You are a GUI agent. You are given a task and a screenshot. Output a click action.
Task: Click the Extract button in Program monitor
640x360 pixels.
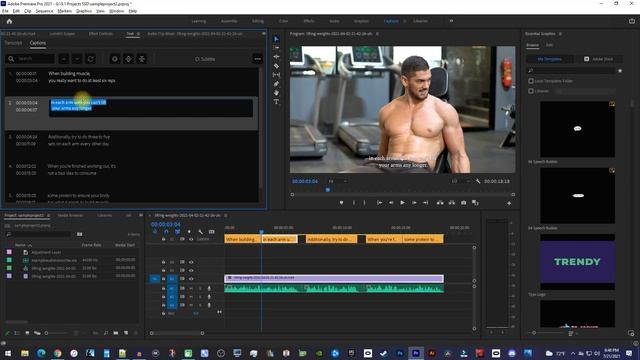tap(451, 203)
